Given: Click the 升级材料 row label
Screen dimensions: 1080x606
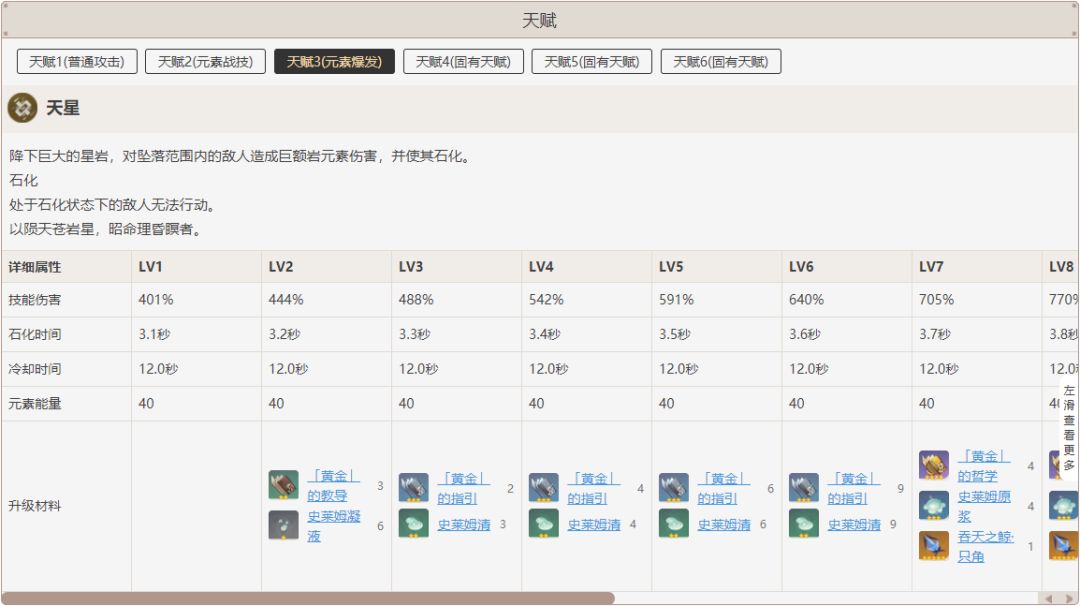Looking at the screenshot, I should [34, 505].
